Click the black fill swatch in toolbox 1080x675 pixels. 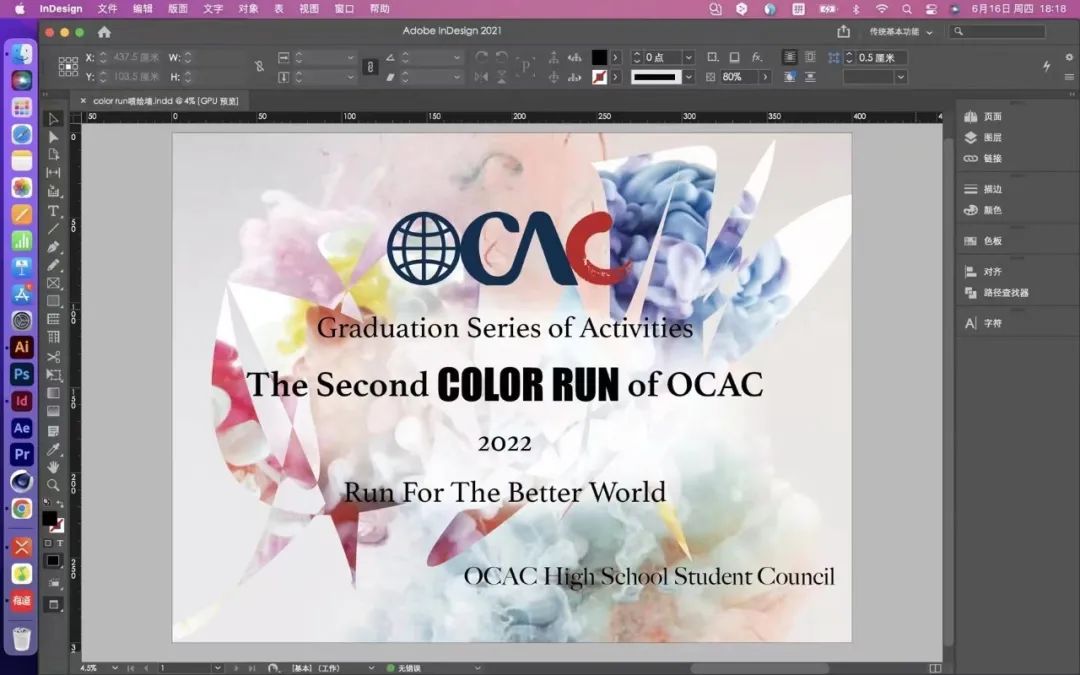pyautogui.click(x=50, y=518)
